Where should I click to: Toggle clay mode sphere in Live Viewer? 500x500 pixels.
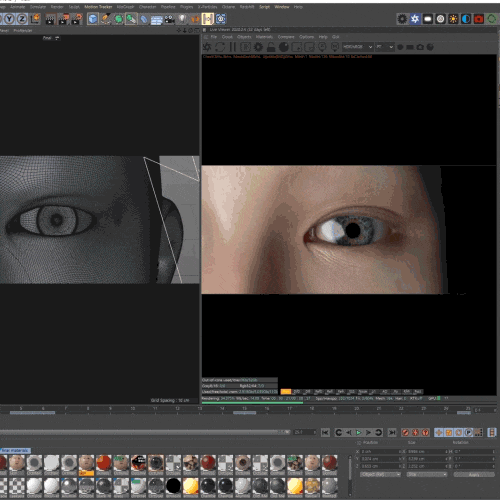click(x=284, y=47)
